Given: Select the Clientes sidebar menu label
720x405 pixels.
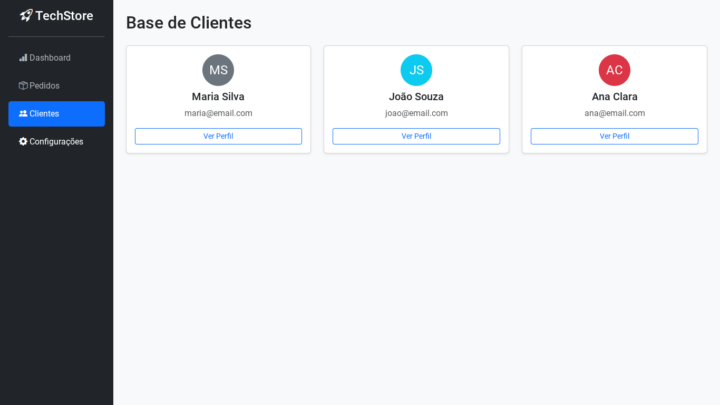Looking at the screenshot, I should [x=45, y=114].
